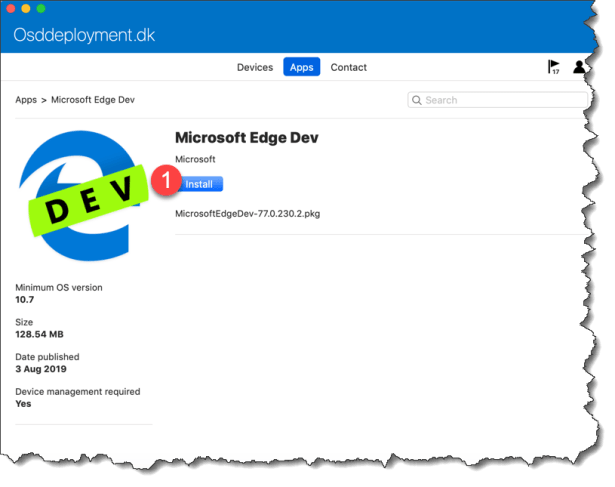The image size is (615, 487).
Task: Switch to the Devices tab
Action: click(254, 67)
